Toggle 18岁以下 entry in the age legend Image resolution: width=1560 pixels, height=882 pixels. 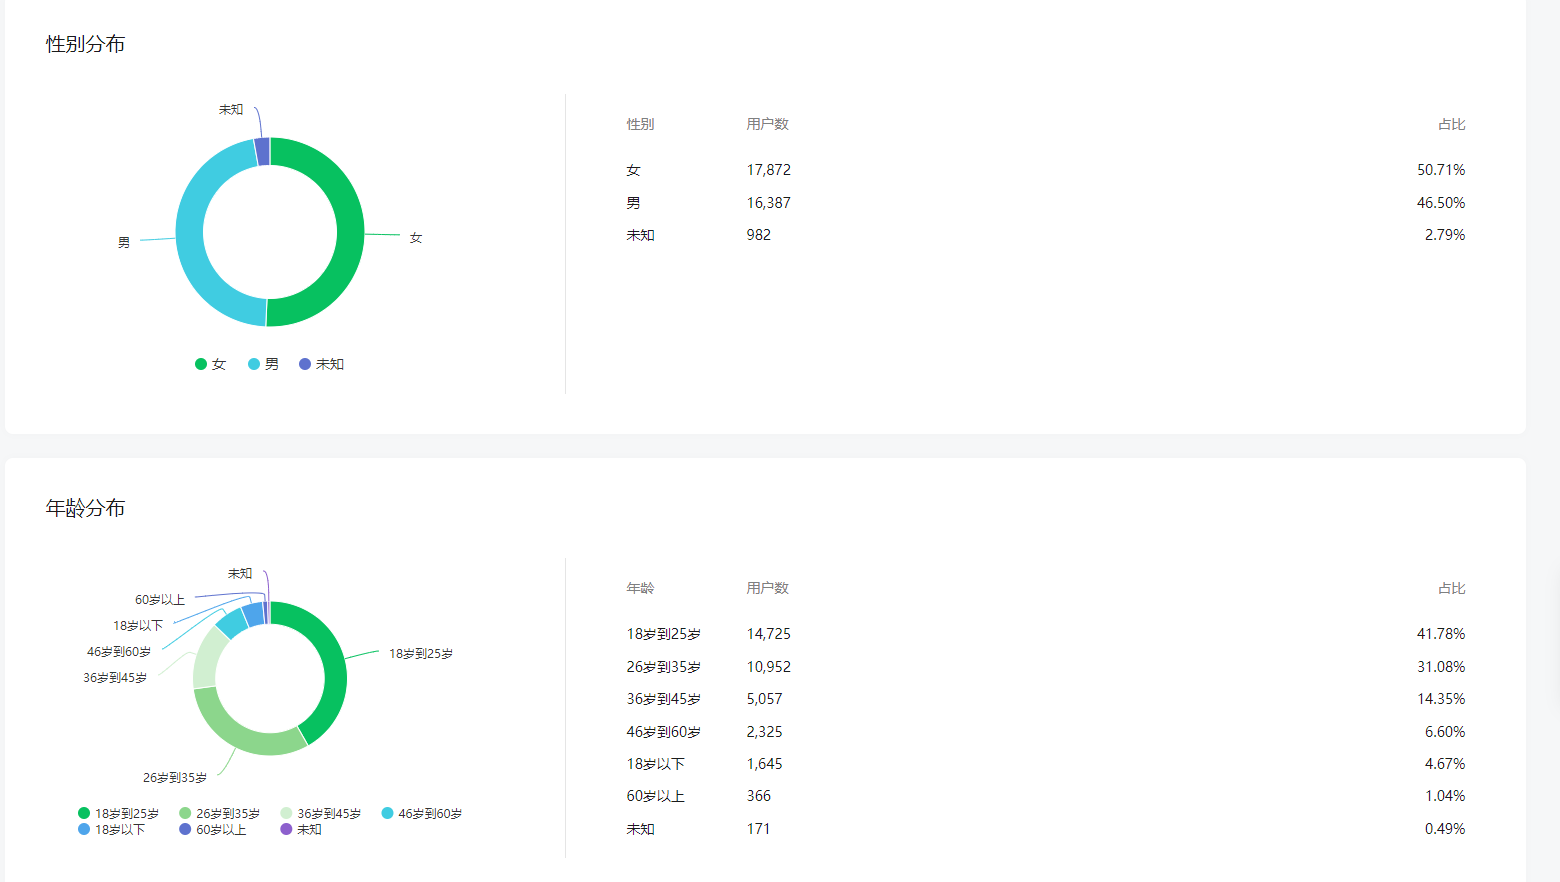111,830
